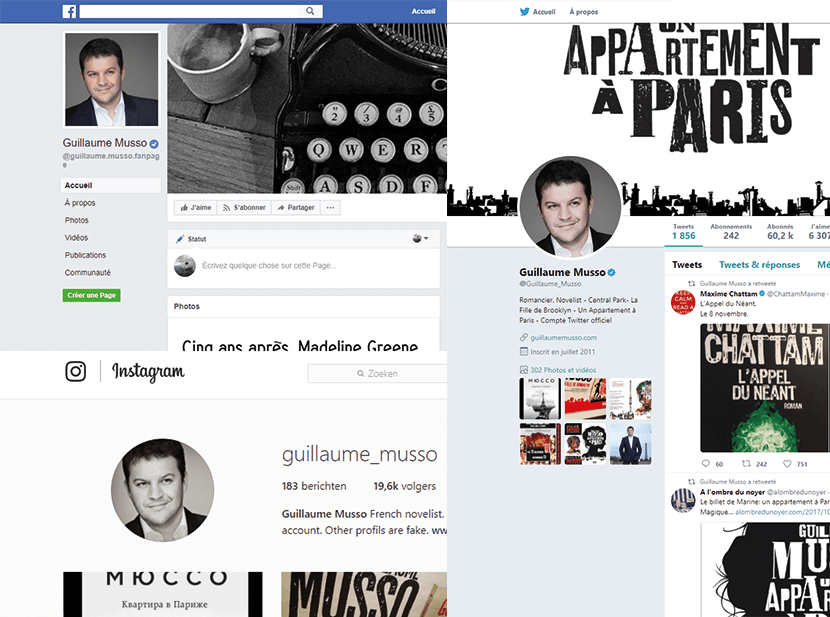Open the globe audience dropdown in Statut box

pyautogui.click(x=421, y=239)
